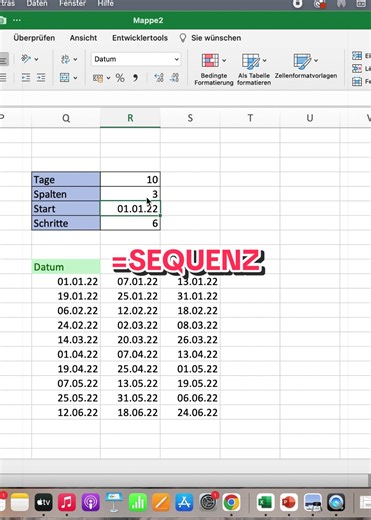The image size is (371, 520).
Task: Click the Schritte value cell 6
Action: (x=130, y=223)
